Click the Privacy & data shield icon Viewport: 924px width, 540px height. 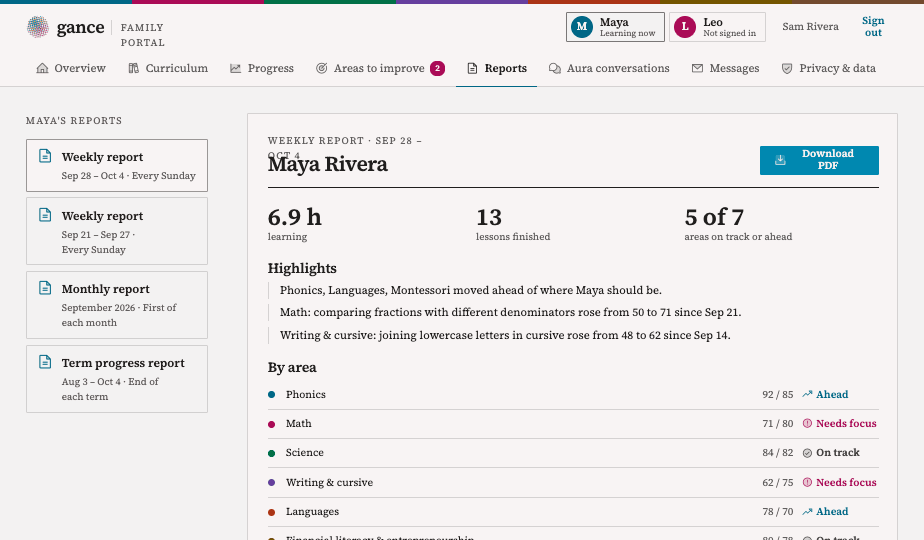click(x=787, y=68)
